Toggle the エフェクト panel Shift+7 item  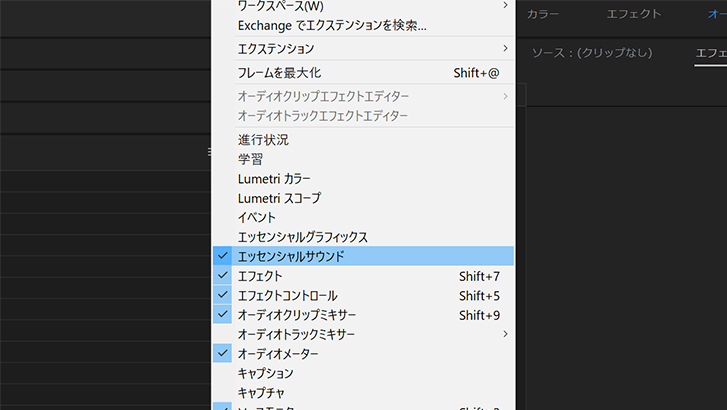[x=363, y=276]
